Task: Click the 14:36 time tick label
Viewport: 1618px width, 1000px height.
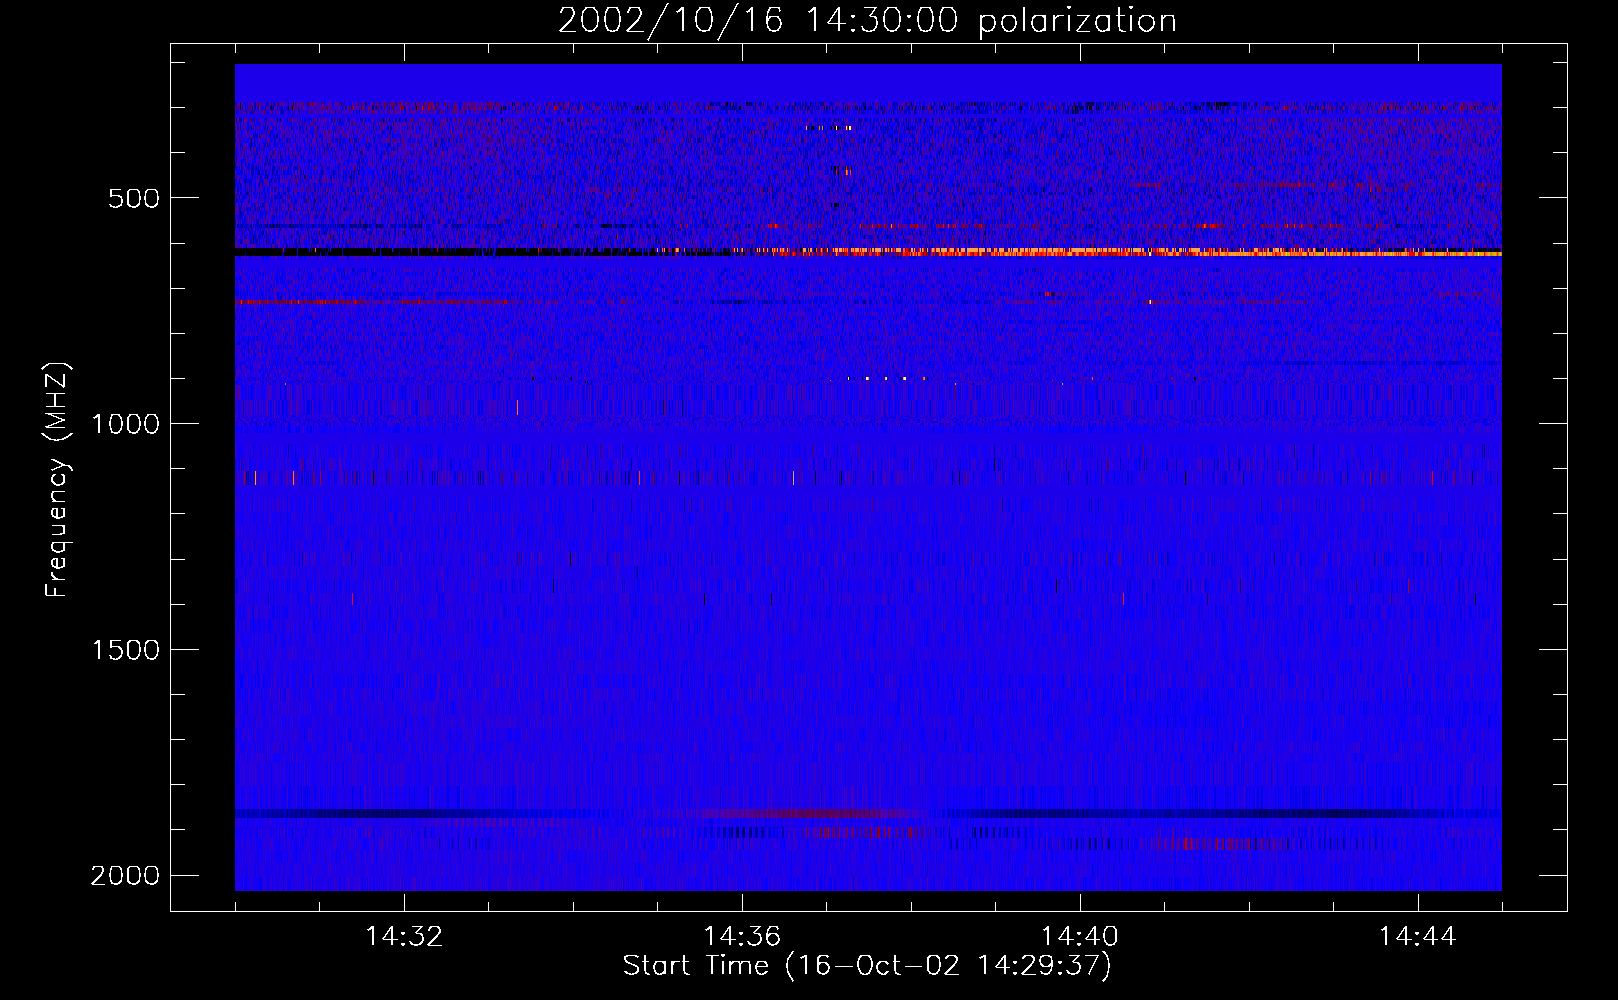Action: [x=743, y=937]
